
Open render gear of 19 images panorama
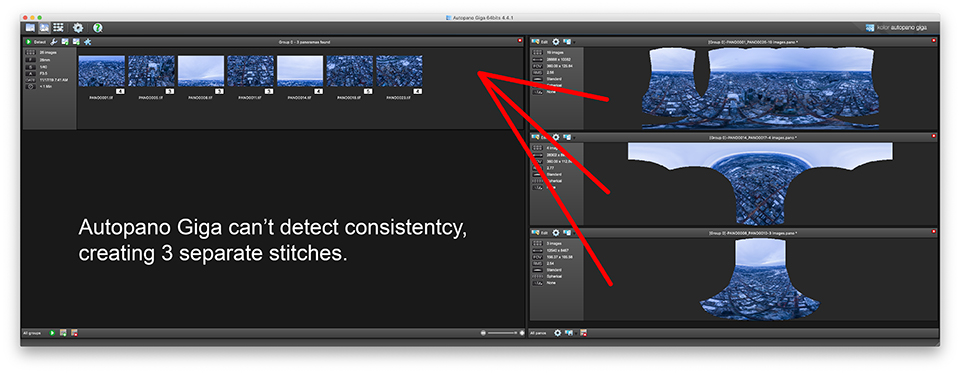[x=556, y=42]
